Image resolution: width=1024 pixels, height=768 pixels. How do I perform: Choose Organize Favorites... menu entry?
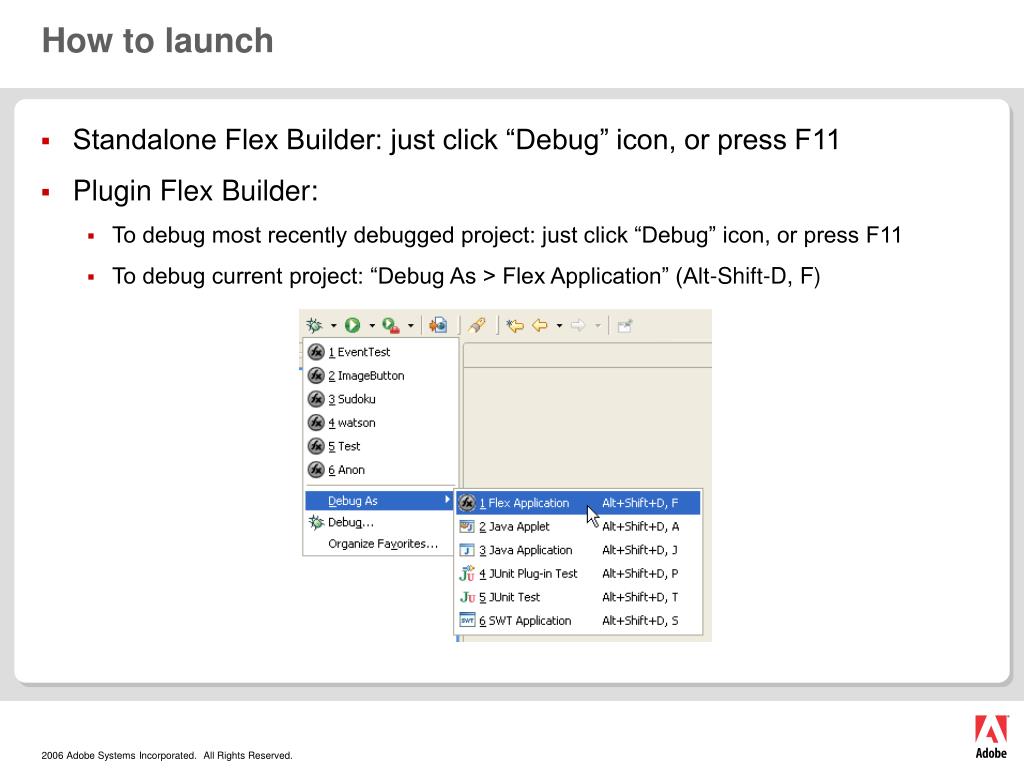pyautogui.click(x=379, y=544)
